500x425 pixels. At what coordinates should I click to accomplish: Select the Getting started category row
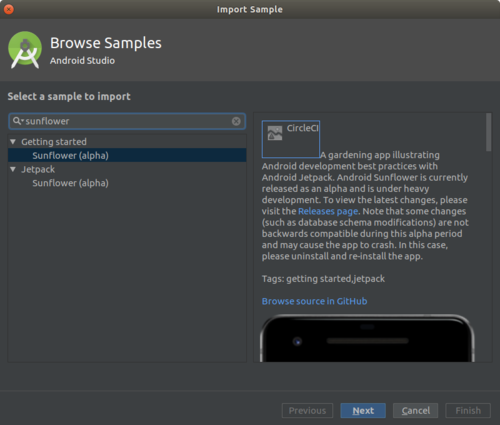pyautogui.click(x=127, y=142)
